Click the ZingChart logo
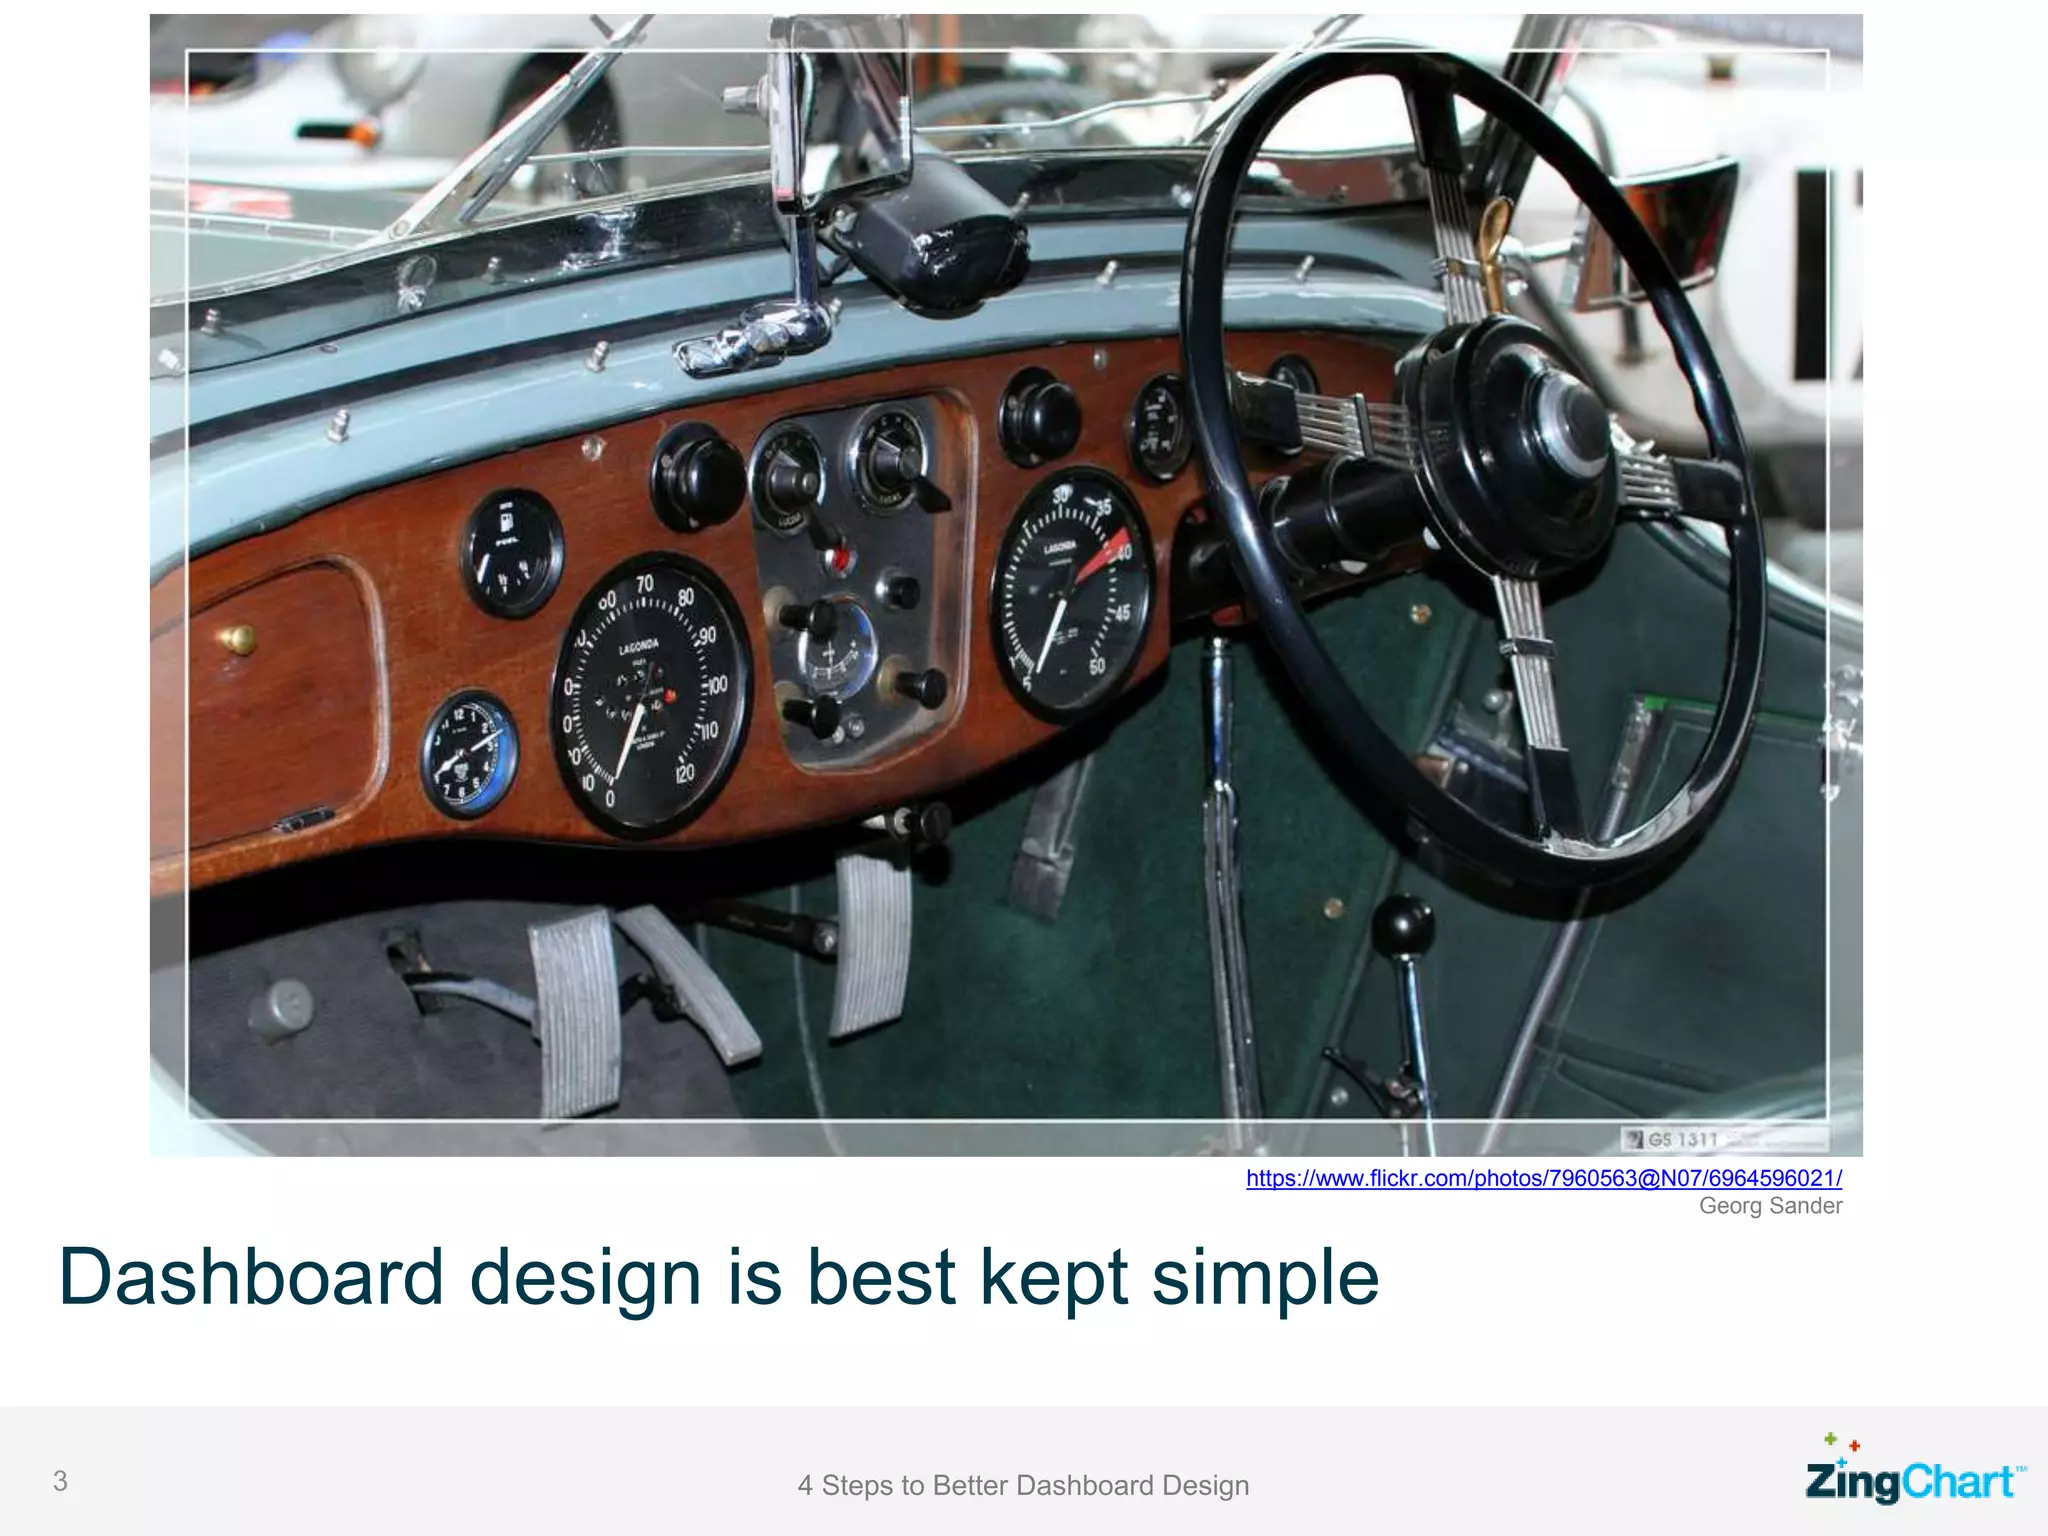Image resolution: width=2048 pixels, height=1536 pixels. [1915, 1469]
